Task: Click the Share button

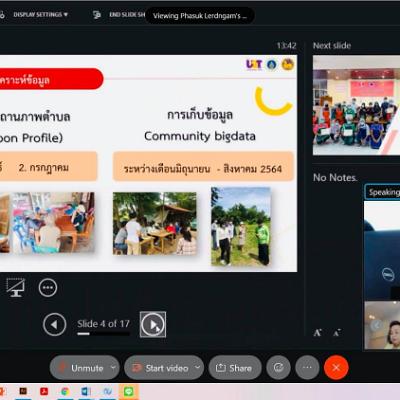Action: (235, 368)
